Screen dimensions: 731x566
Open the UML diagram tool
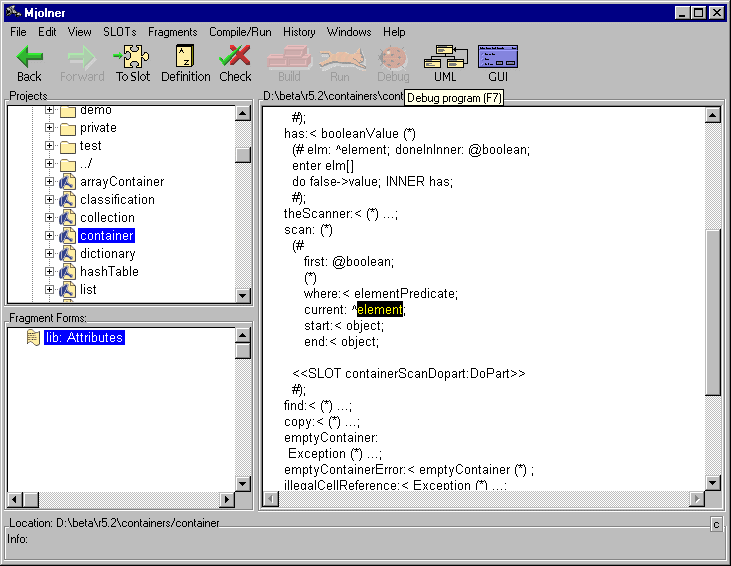[x=444, y=57]
